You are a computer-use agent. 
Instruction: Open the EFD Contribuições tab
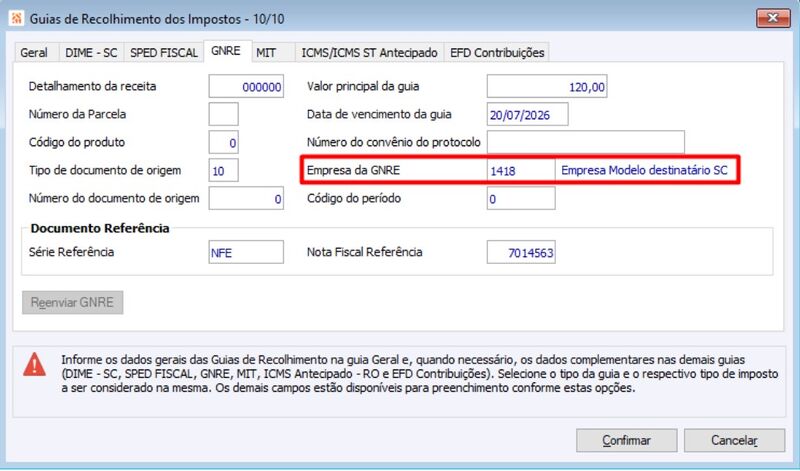497,53
